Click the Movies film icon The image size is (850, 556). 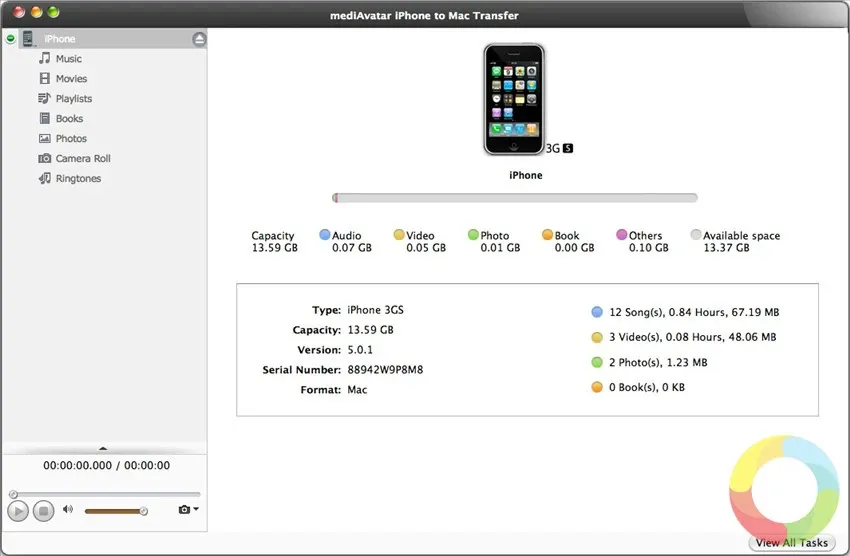44,79
